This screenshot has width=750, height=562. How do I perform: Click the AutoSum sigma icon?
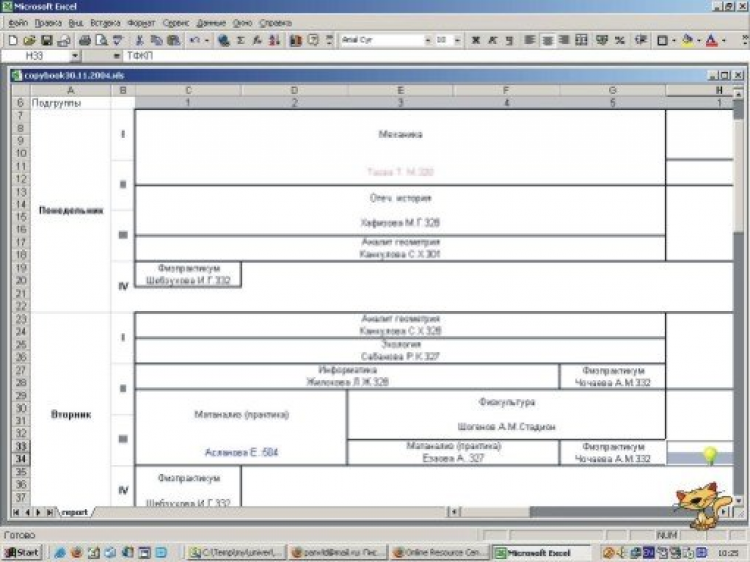tap(241, 41)
